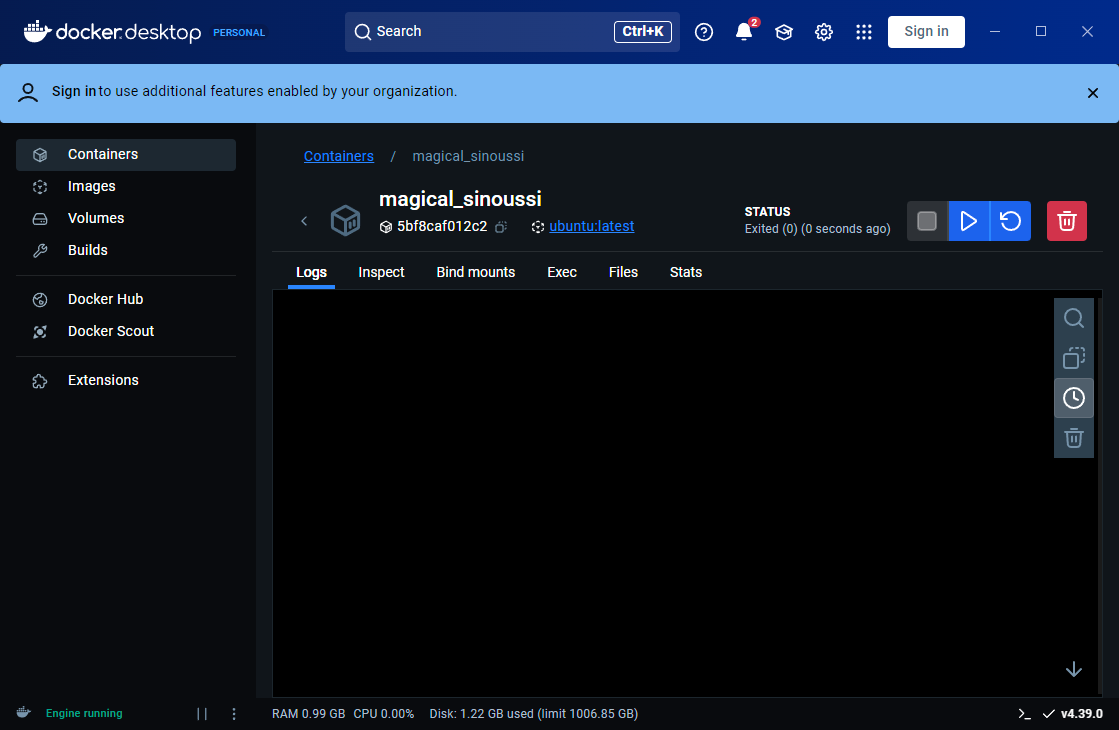Click the Containers breadcrumb link
This screenshot has width=1119, height=730.
(339, 156)
